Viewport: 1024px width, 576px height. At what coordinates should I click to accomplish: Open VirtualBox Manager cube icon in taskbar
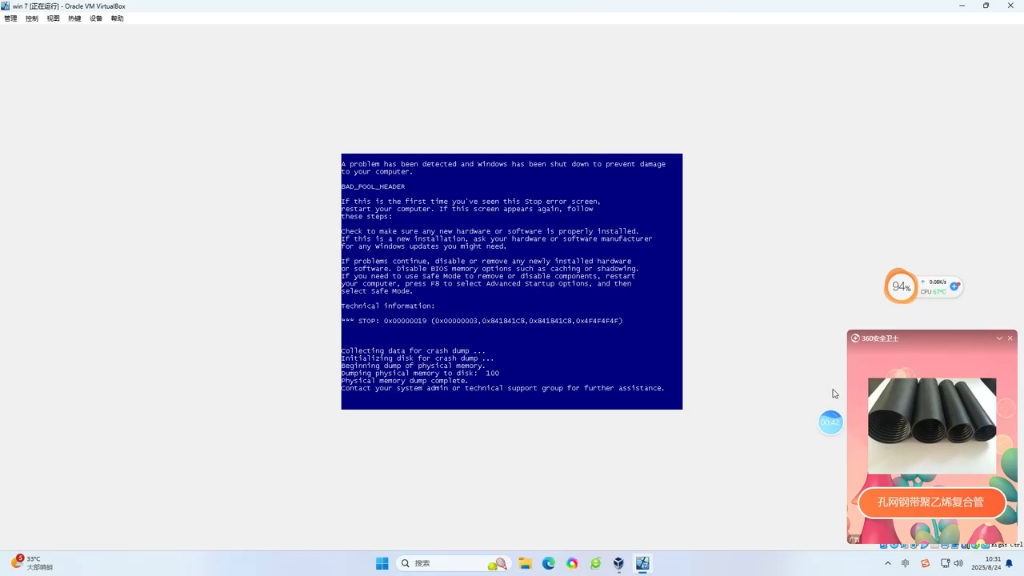pyautogui.click(x=618, y=563)
